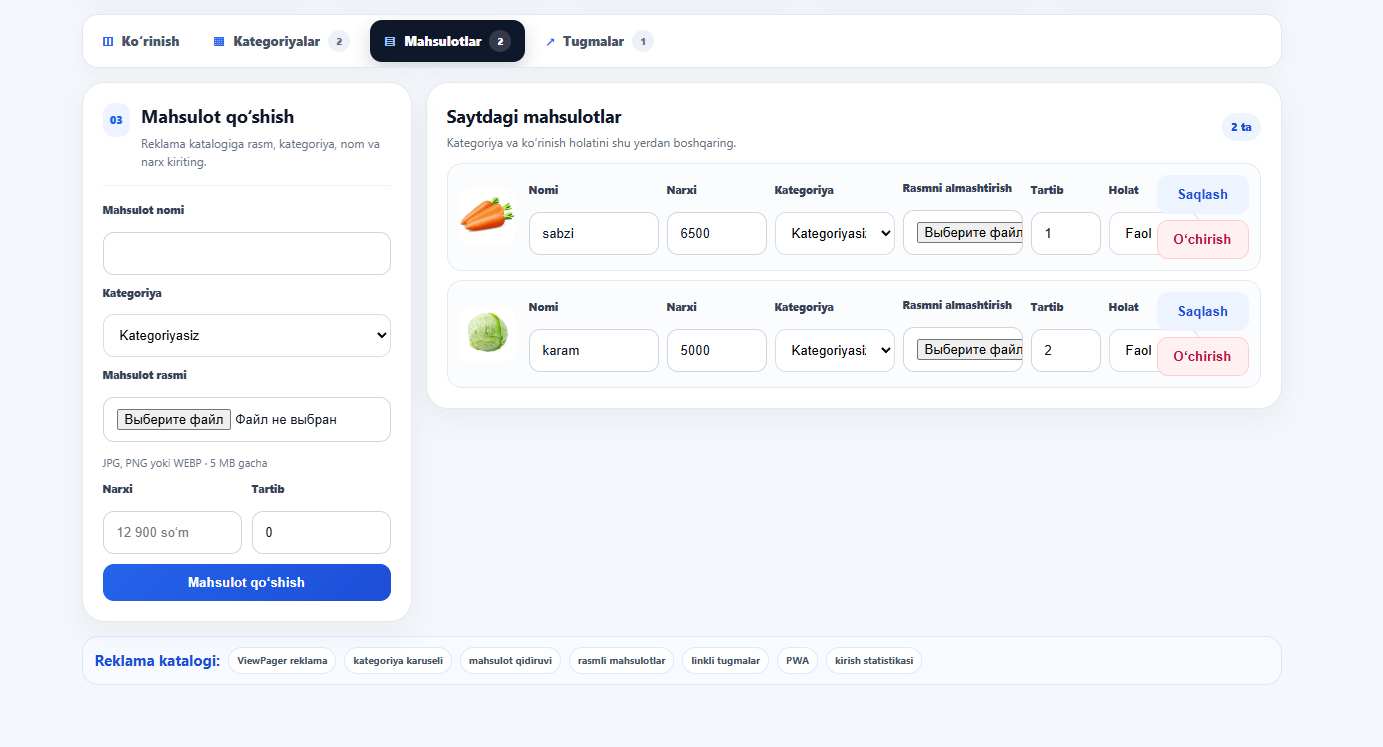Image resolution: width=1383 pixels, height=747 pixels.
Task: Choose file for Mahsulot rasmi
Action: (174, 420)
